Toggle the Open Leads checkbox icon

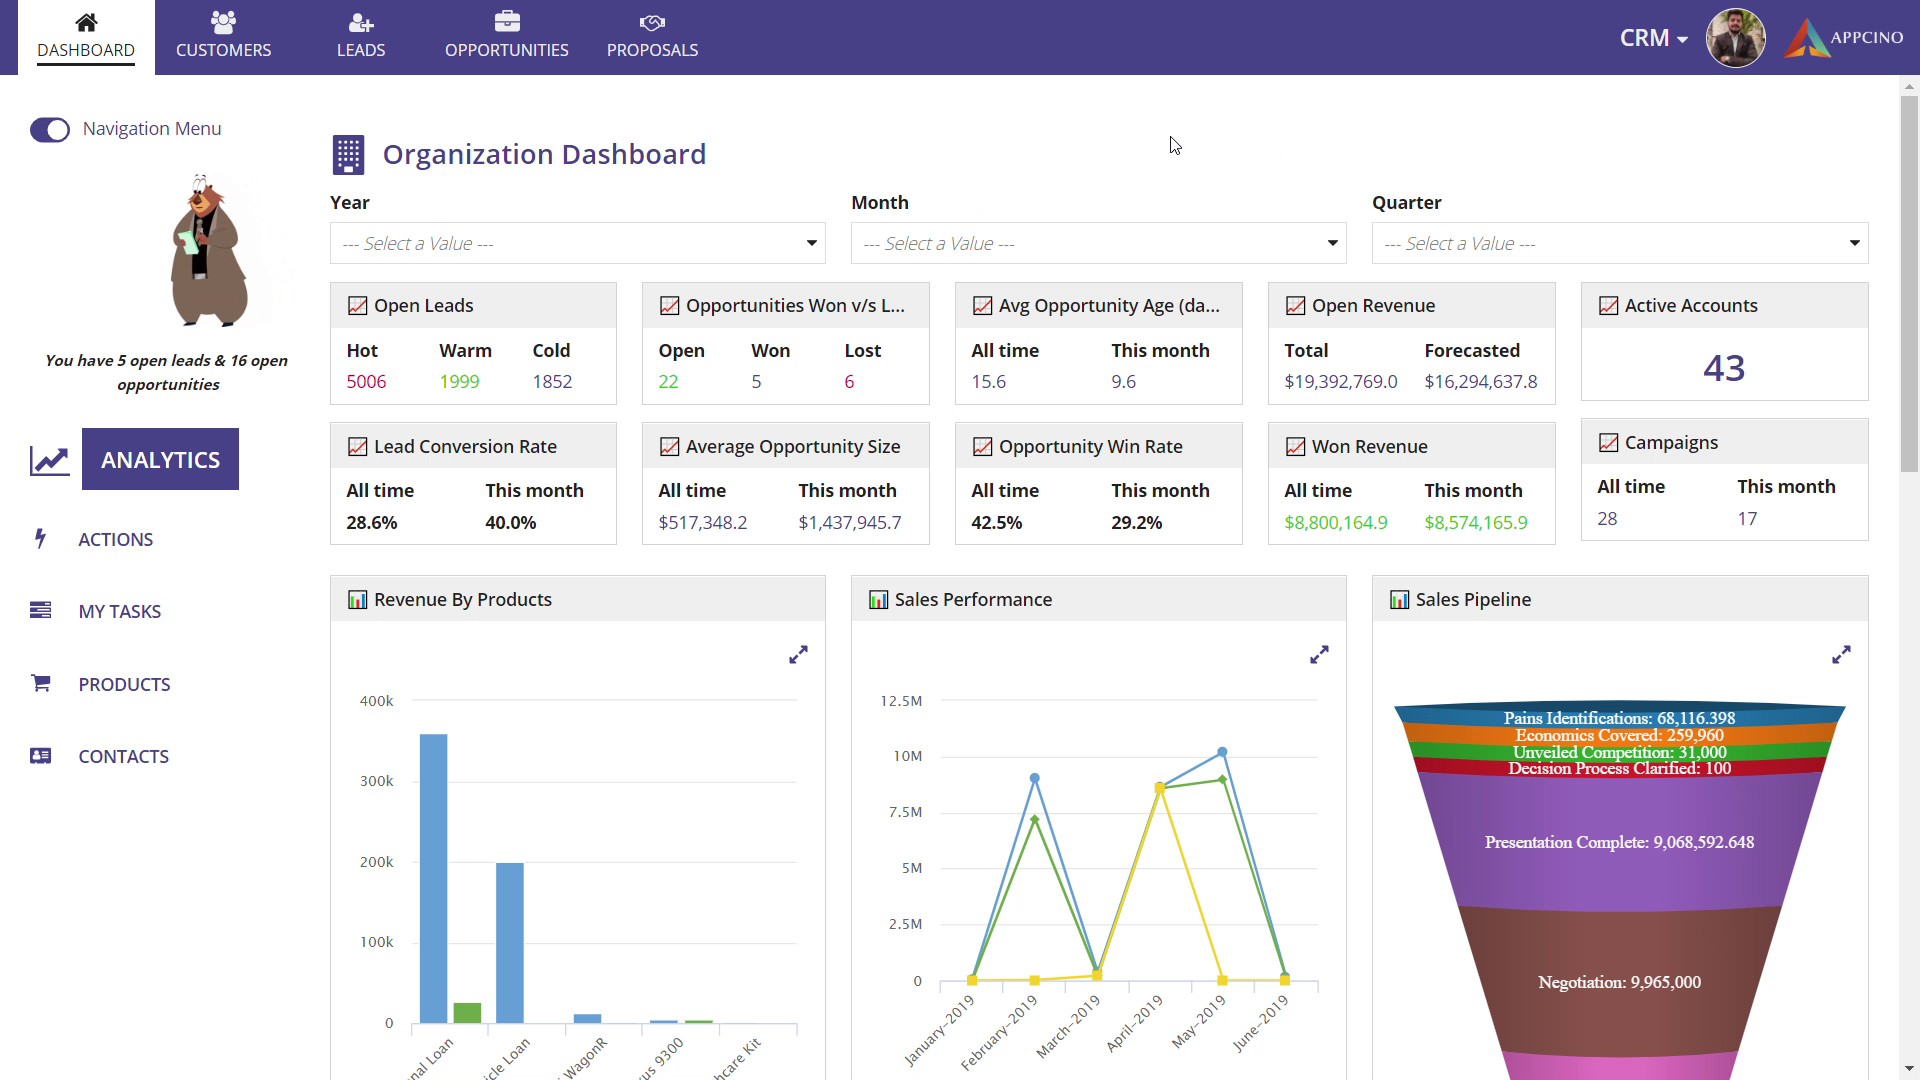click(357, 306)
